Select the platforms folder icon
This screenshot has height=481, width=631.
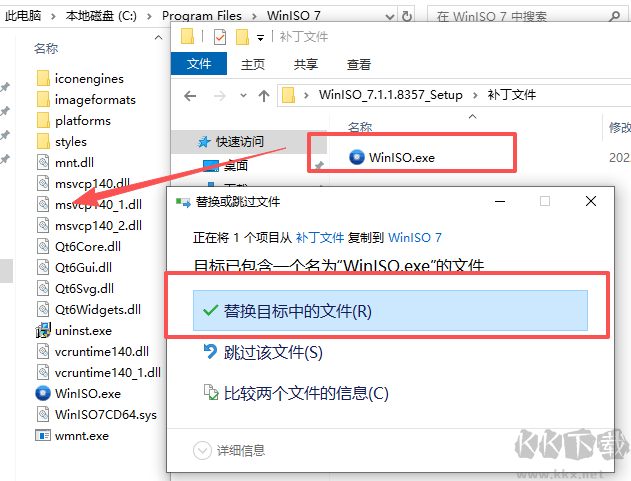click(43, 120)
